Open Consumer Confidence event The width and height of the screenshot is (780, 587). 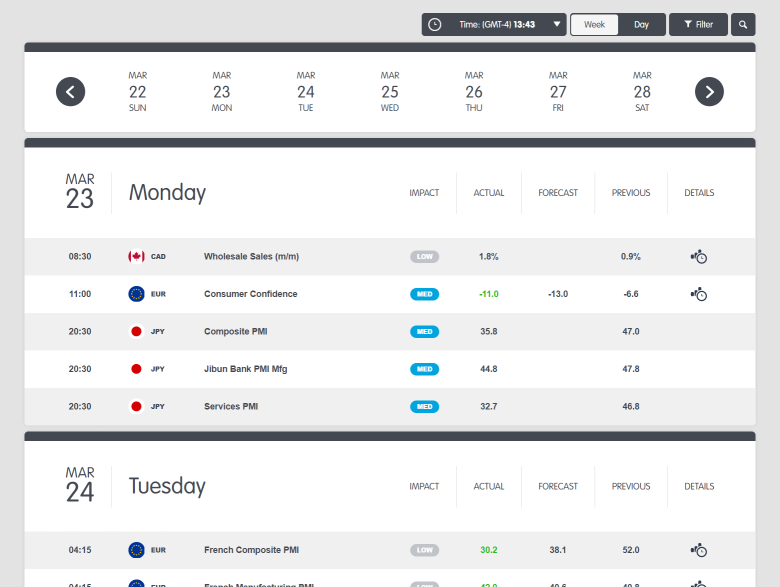coord(251,294)
